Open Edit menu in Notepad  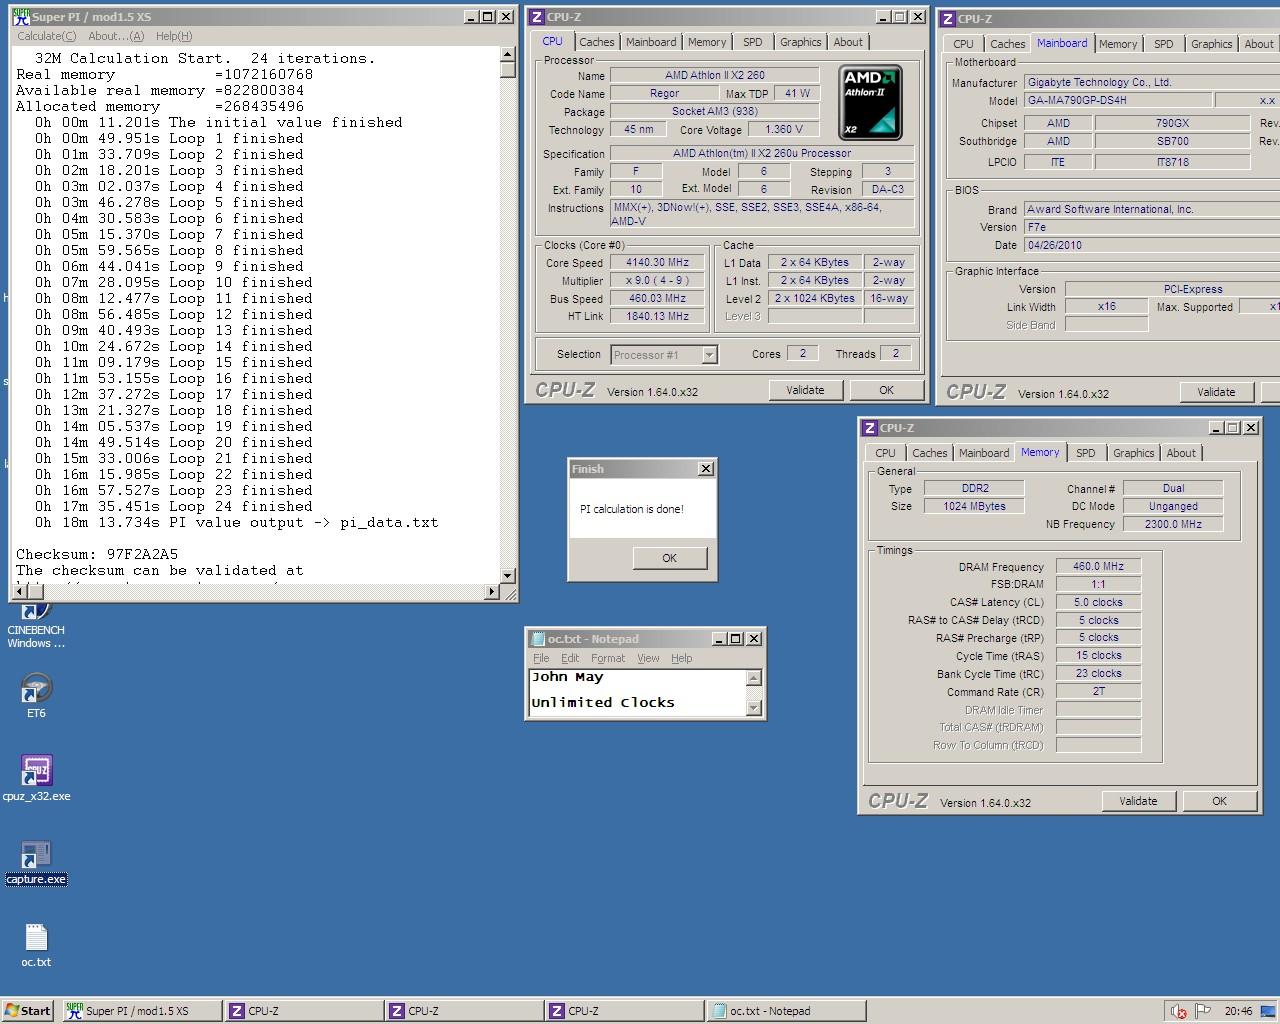point(570,658)
